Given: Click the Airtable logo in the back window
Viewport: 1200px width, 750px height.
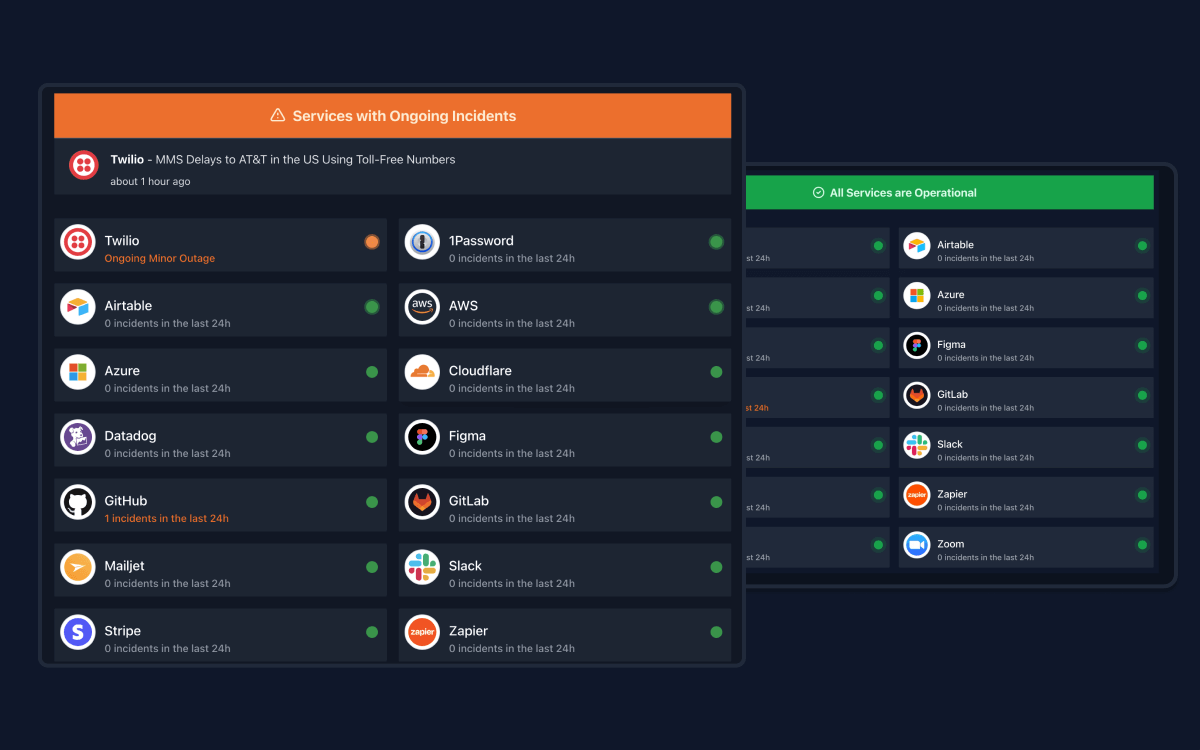Looking at the screenshot, I should click(917, 246).
